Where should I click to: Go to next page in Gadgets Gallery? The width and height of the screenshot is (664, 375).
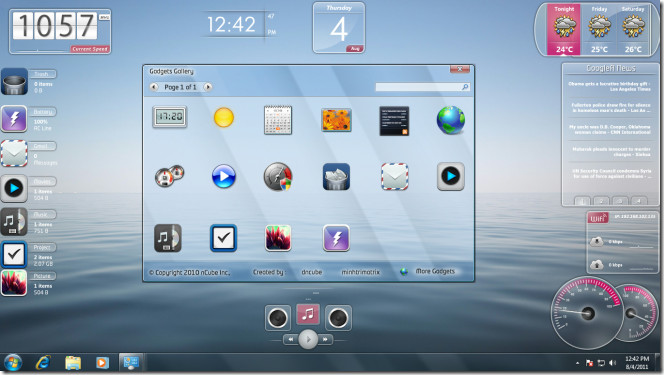208,87
